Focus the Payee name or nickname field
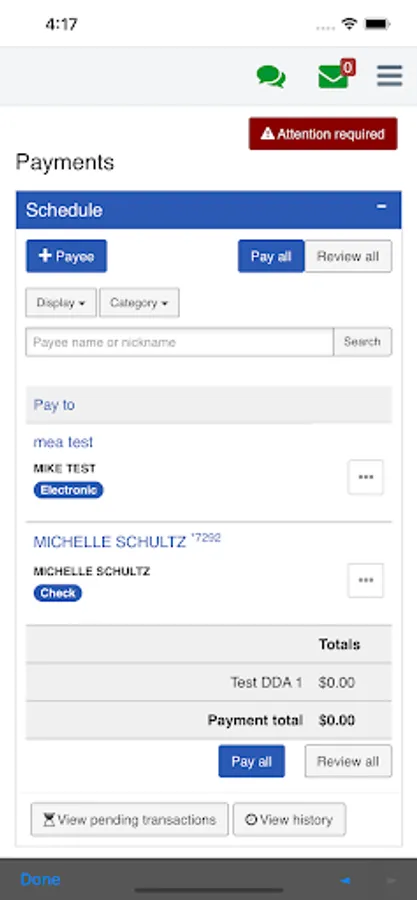The image size is (417, 900). tap(180, 342)
